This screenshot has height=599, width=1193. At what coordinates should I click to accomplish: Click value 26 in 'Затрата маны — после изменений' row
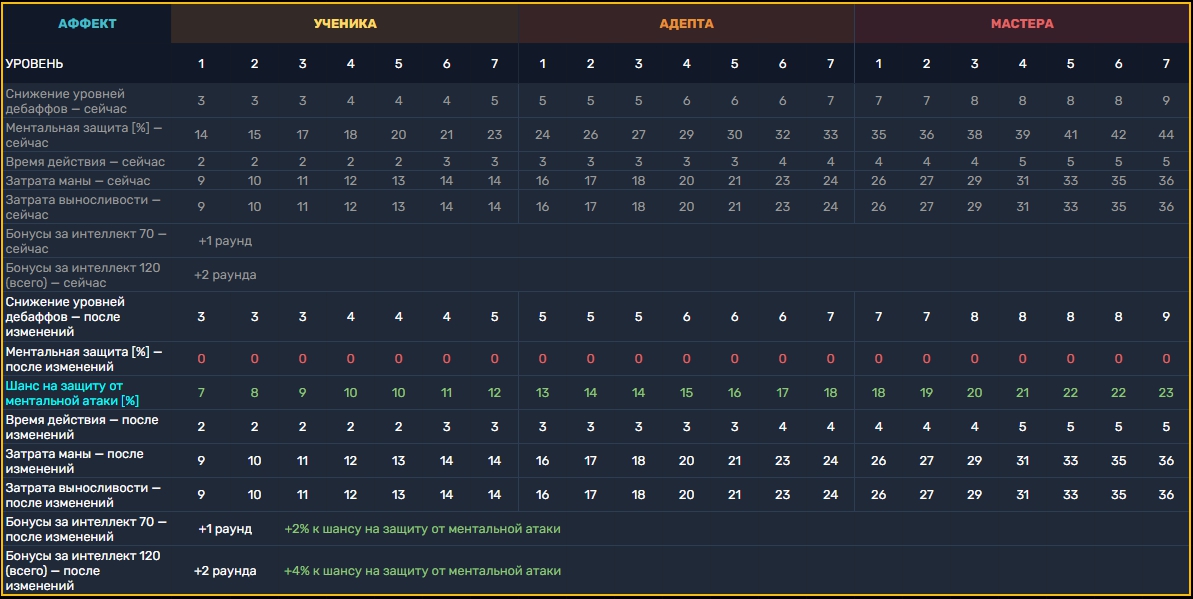pos(879,461)
